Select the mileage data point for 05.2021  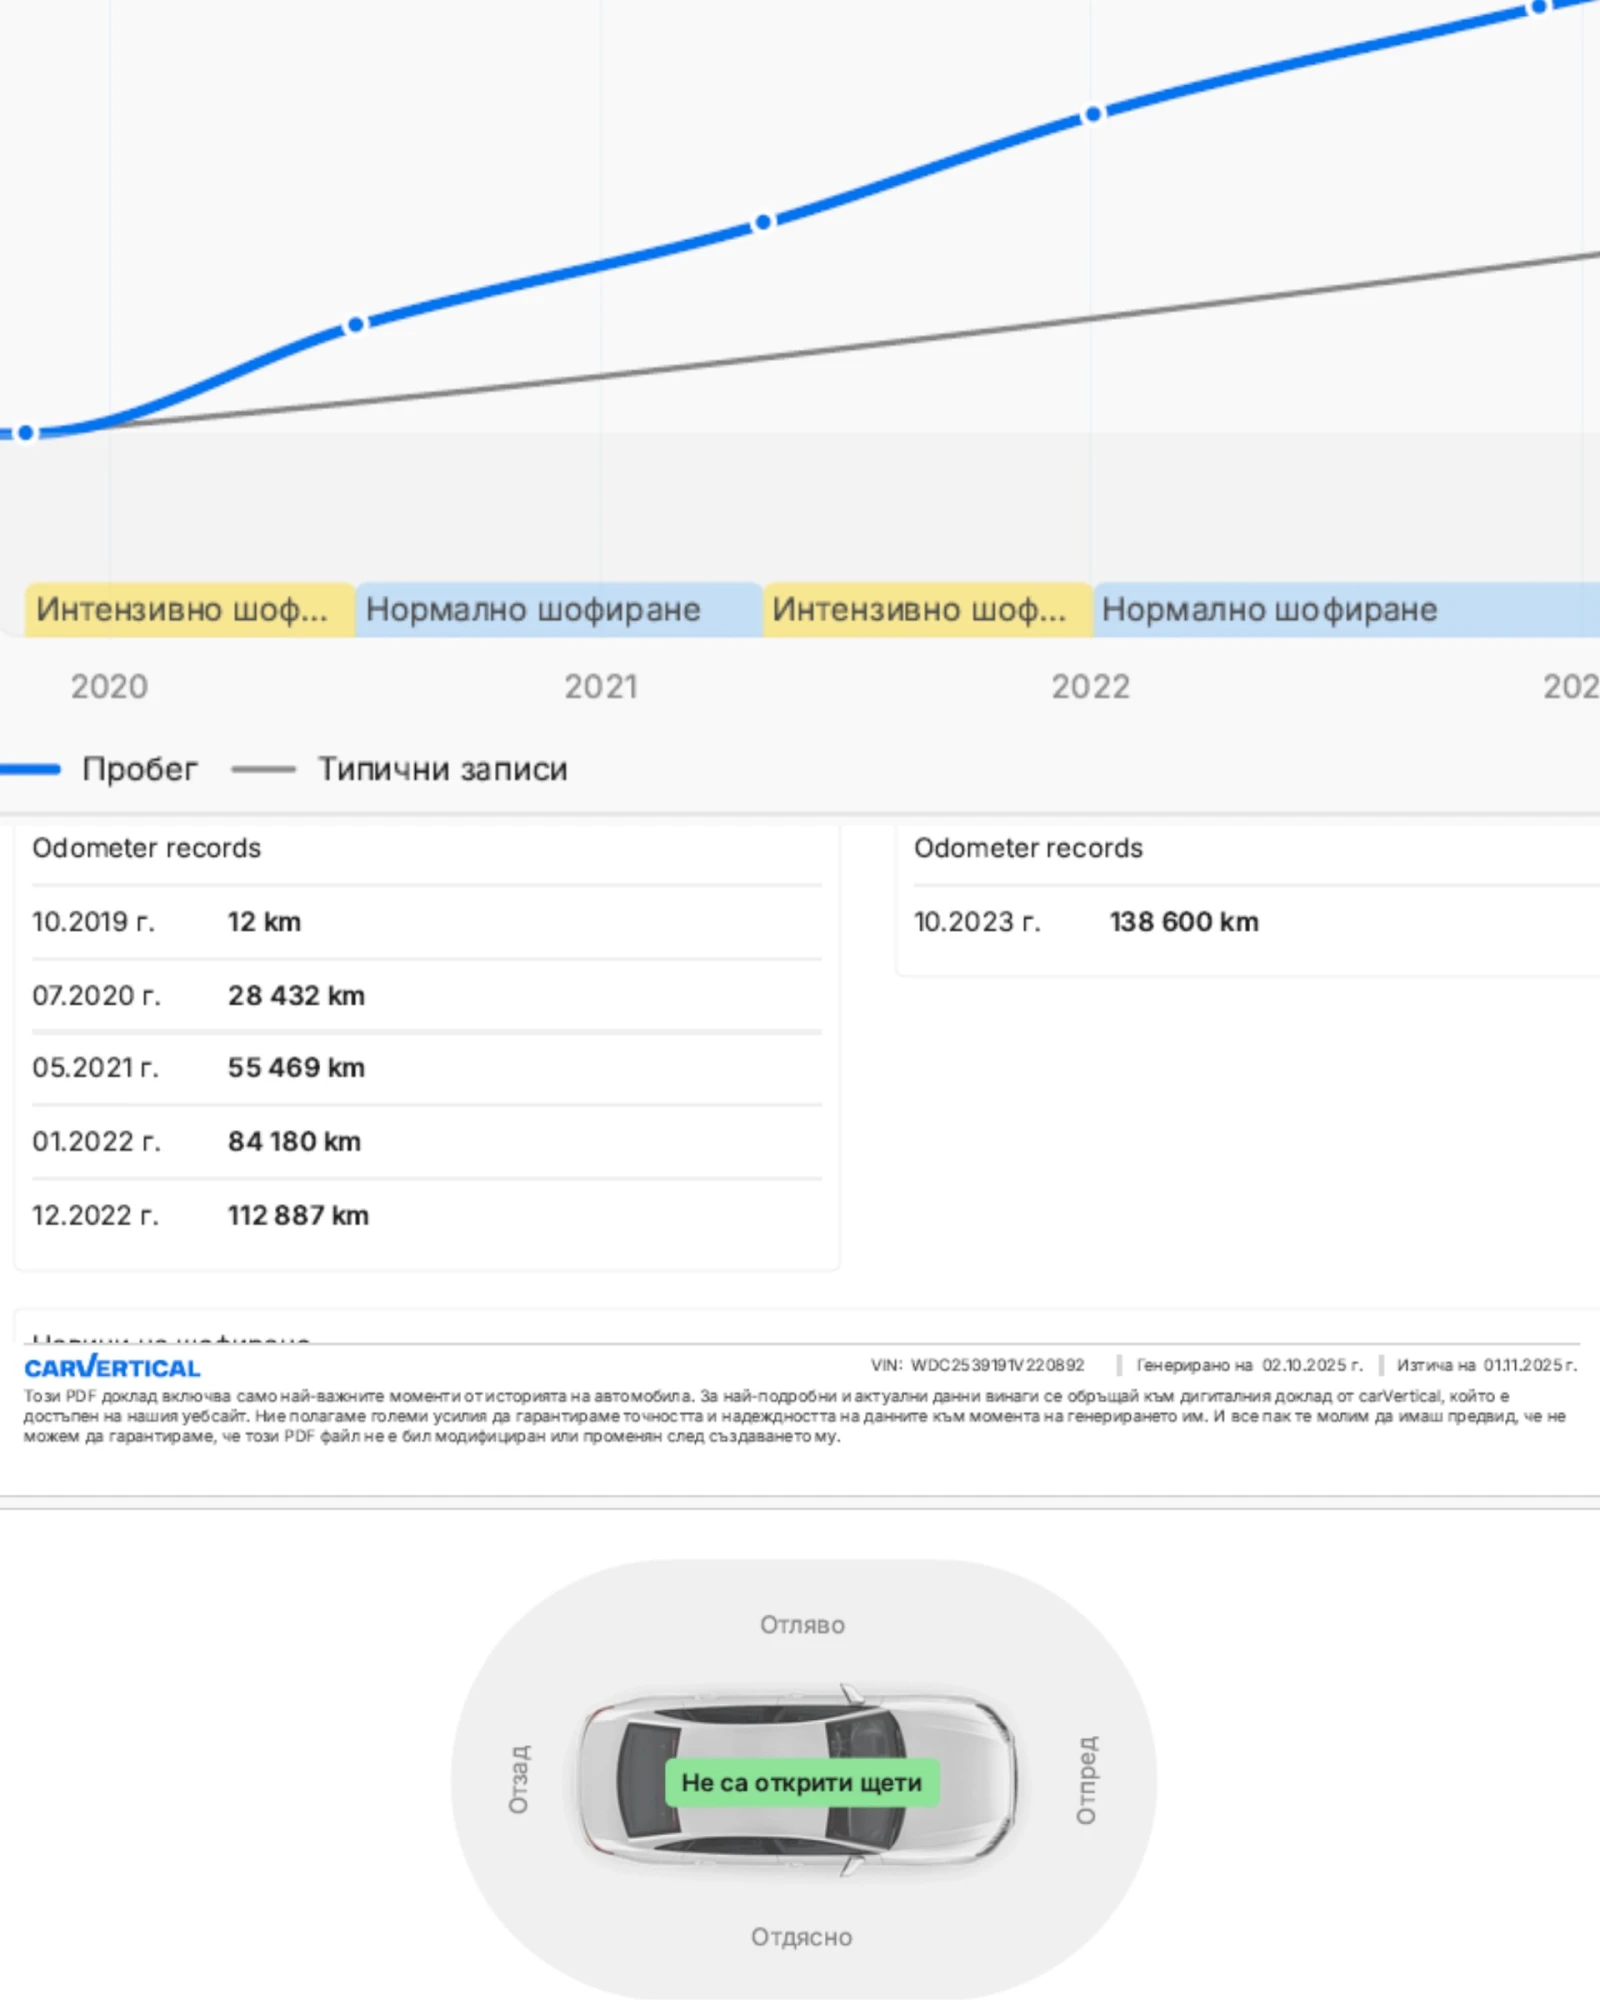tap(763, 222)
